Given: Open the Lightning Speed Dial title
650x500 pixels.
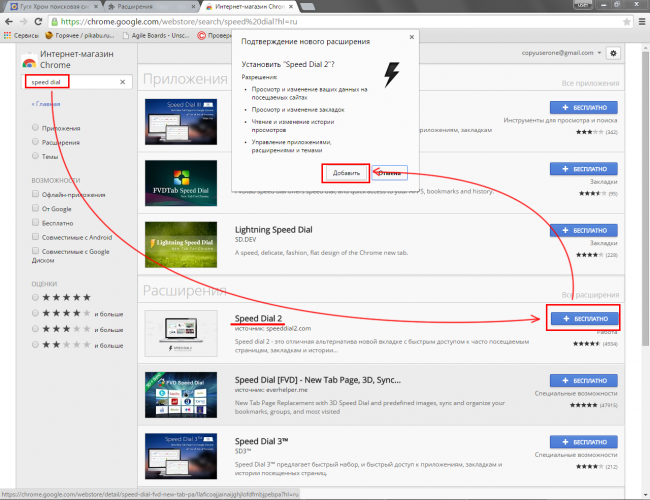Looking at the screenshot, I should click(274, 230).
